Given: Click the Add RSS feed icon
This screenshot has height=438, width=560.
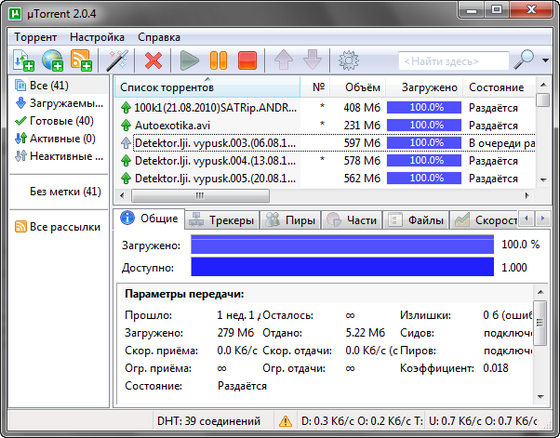Looking at the screenshot, I should click(81, 60).
